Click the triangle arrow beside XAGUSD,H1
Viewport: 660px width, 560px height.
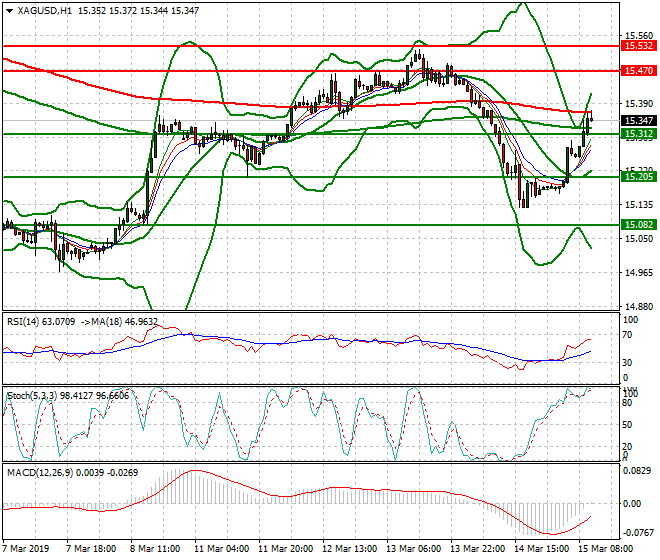tap(8, 10)
